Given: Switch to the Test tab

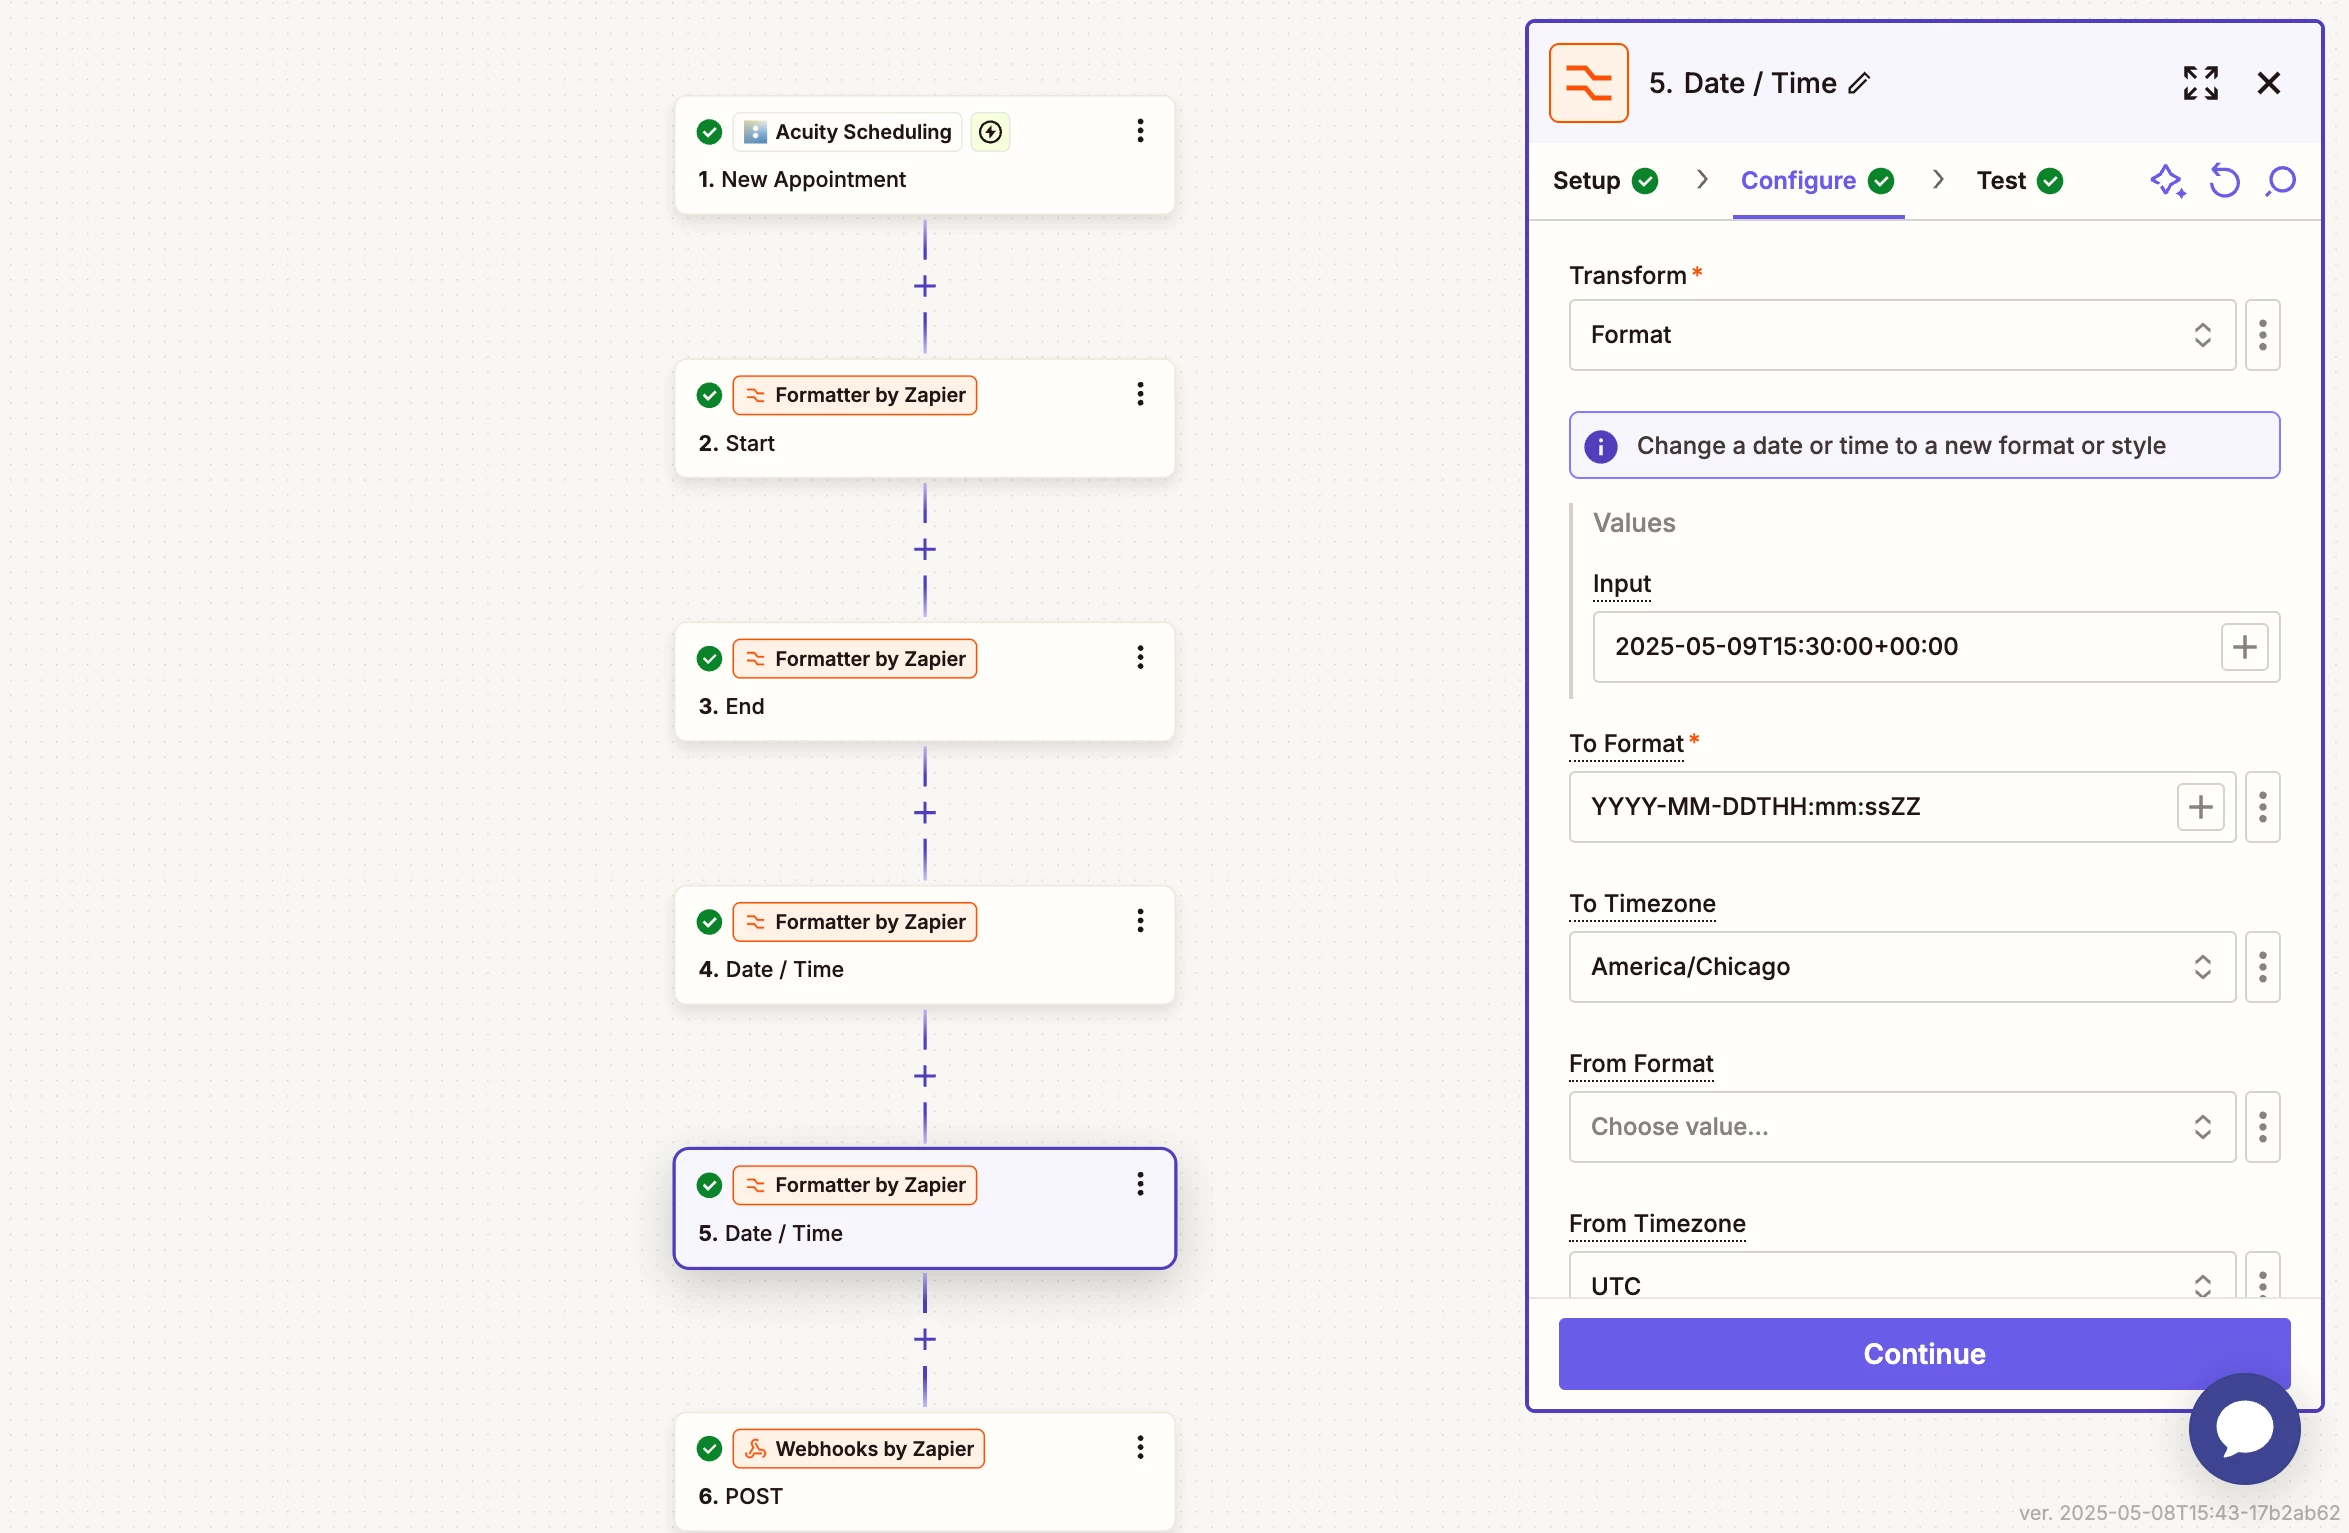Looking at the screenshot, I should point(2020,181).
